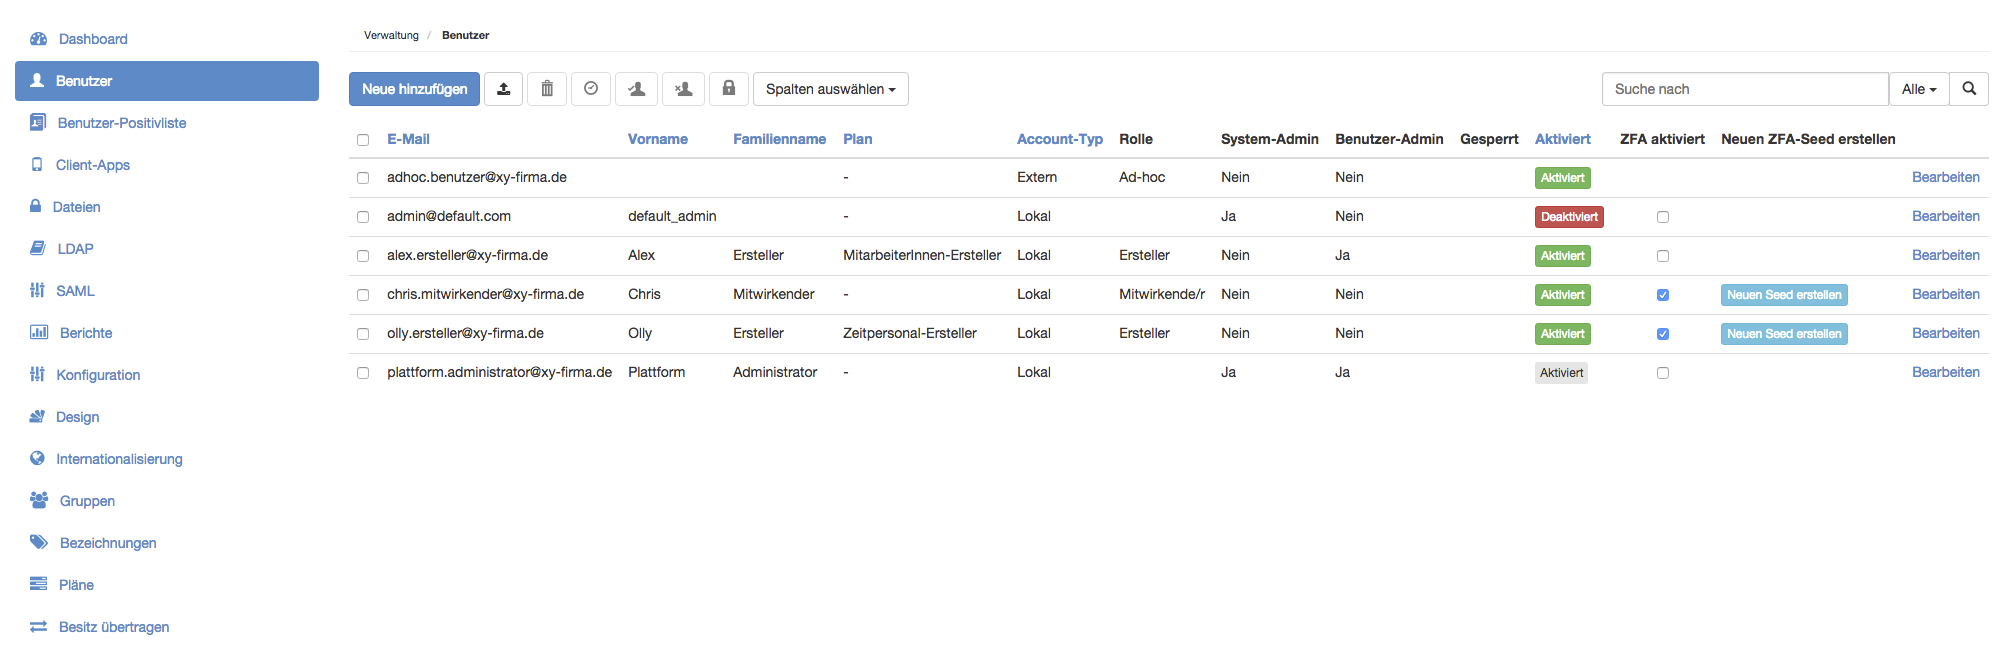Click the user-with-checkmark activate icon
The image size is (2005, 664).
click(x=636, y=89)
